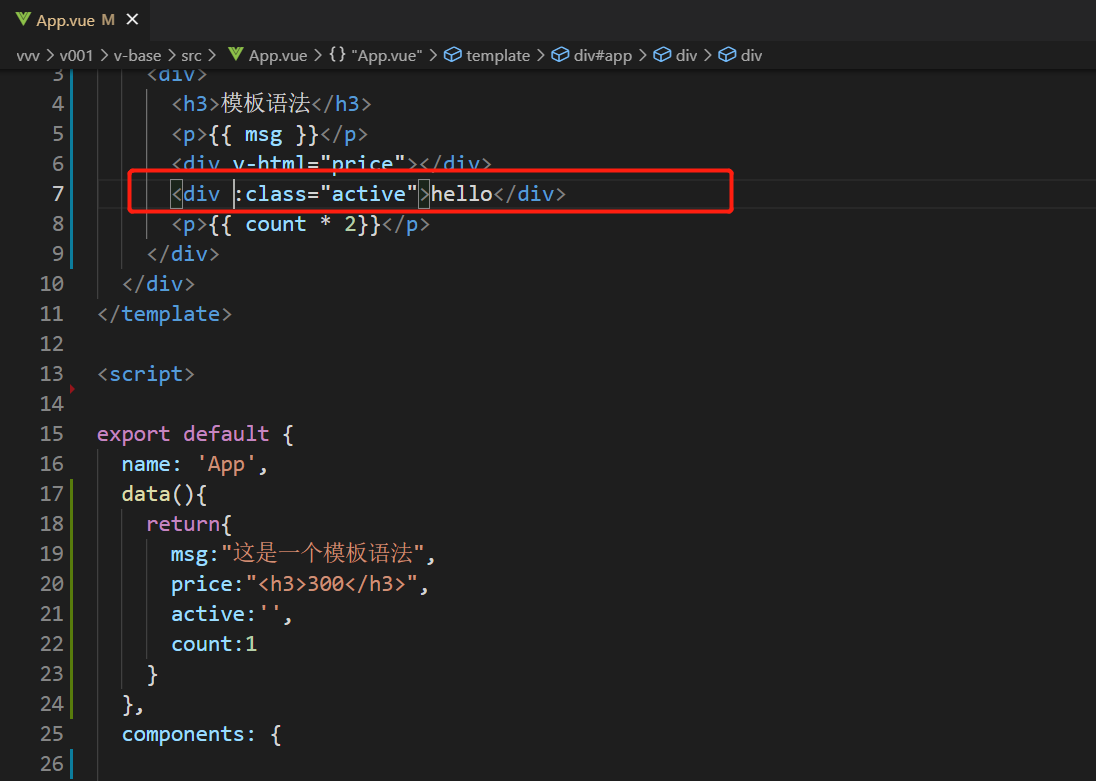Screen dimensions: 1096x781
Task: Click the Vue logo icon on App.vue tab
Action: pyautogui.click(x=23, y=20)
